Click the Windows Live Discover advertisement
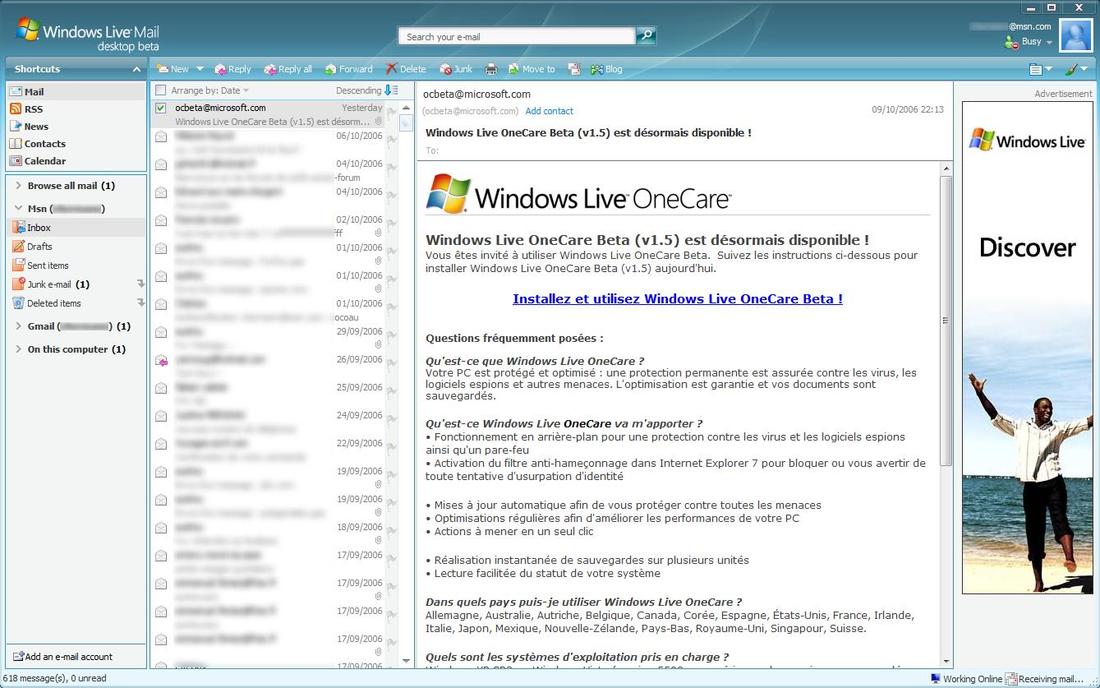This screenshot has height=688, width=1100. pyautogui.click(x=1027, y=348)
